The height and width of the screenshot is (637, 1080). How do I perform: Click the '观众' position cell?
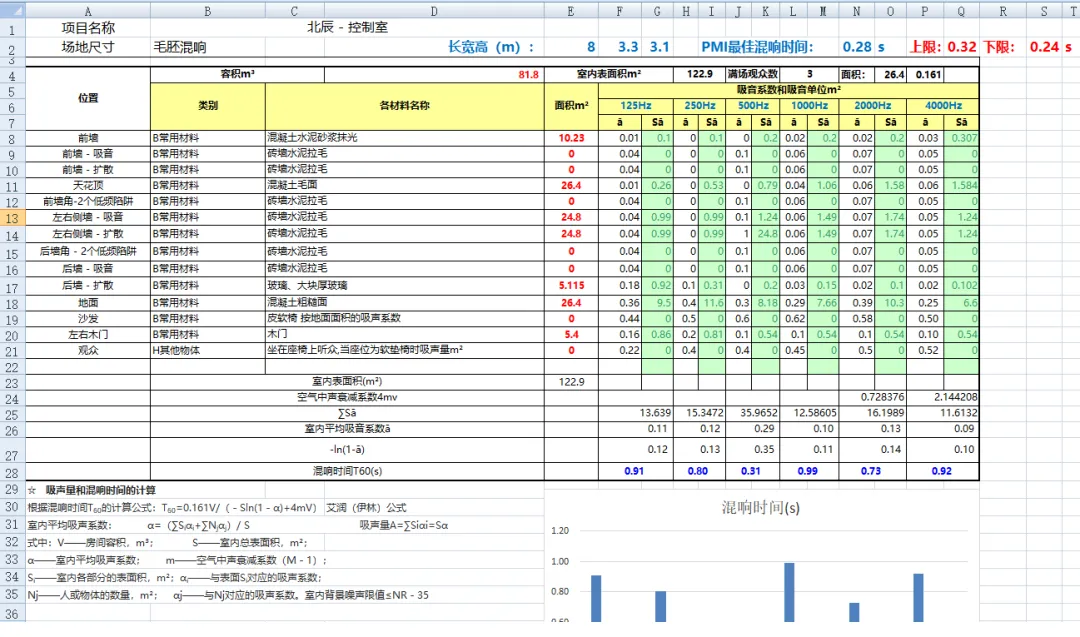(x=88, y=351)
